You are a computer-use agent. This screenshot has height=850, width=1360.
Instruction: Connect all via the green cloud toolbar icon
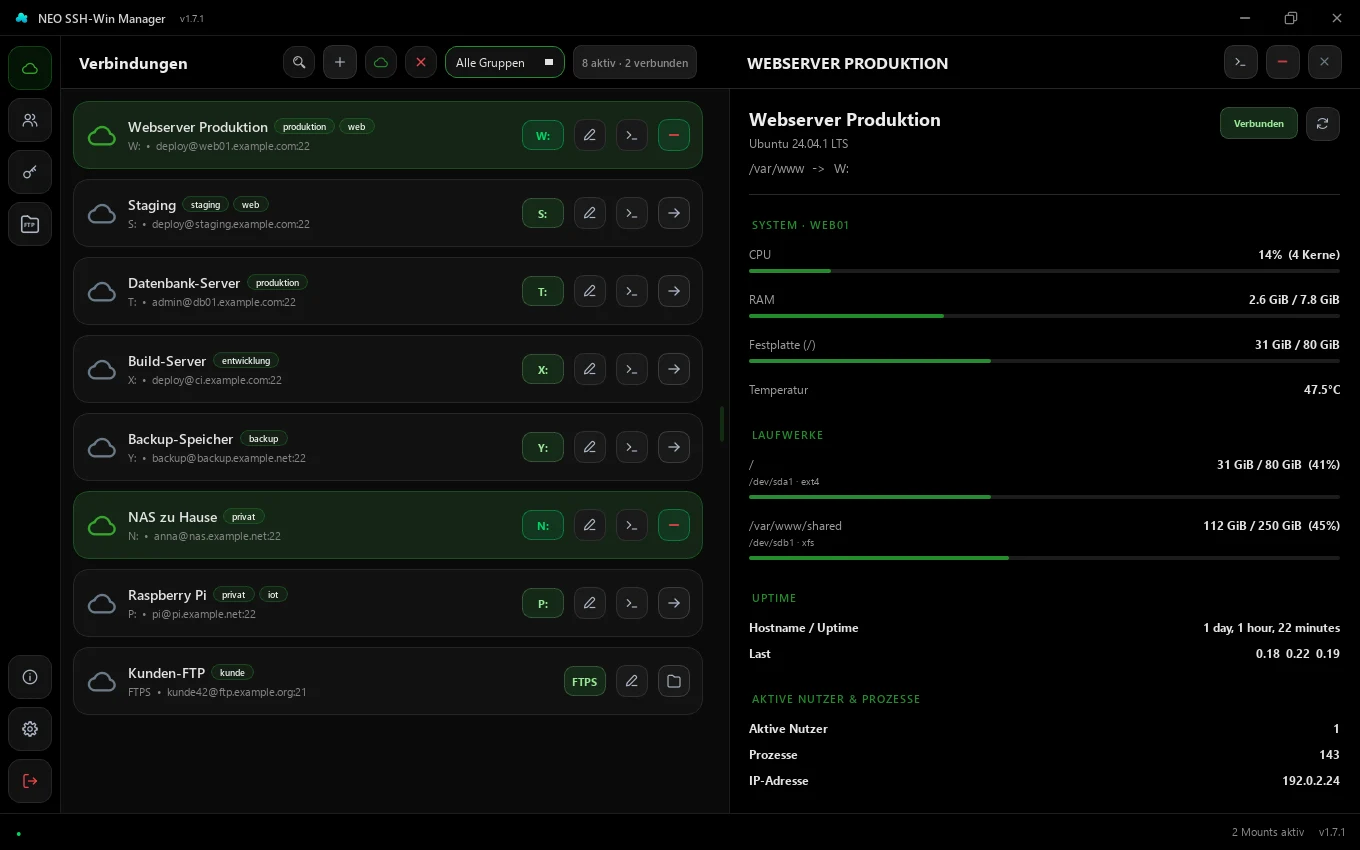[381, 62]
